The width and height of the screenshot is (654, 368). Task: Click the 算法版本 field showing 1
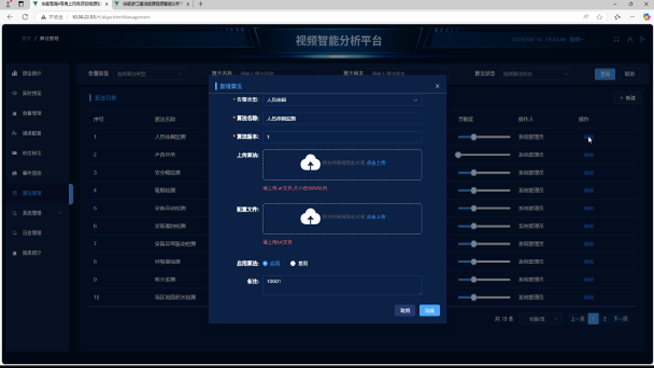(342, 137)
